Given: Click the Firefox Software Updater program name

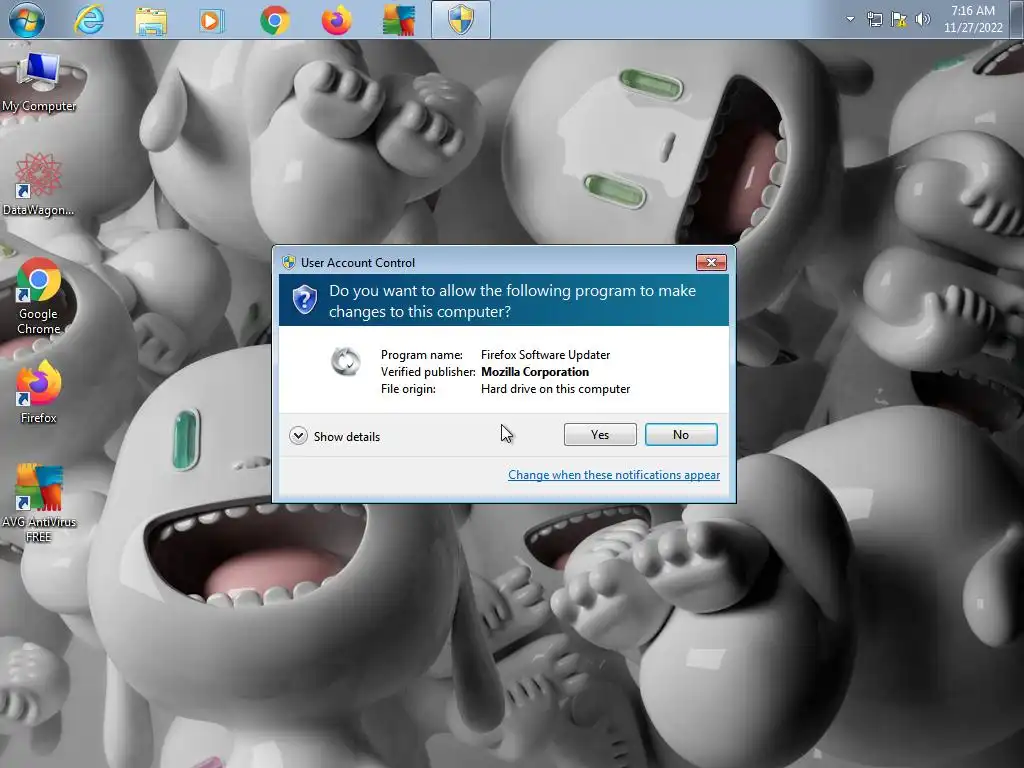Looking at the screenshot, I should click(x=545, y=355).
